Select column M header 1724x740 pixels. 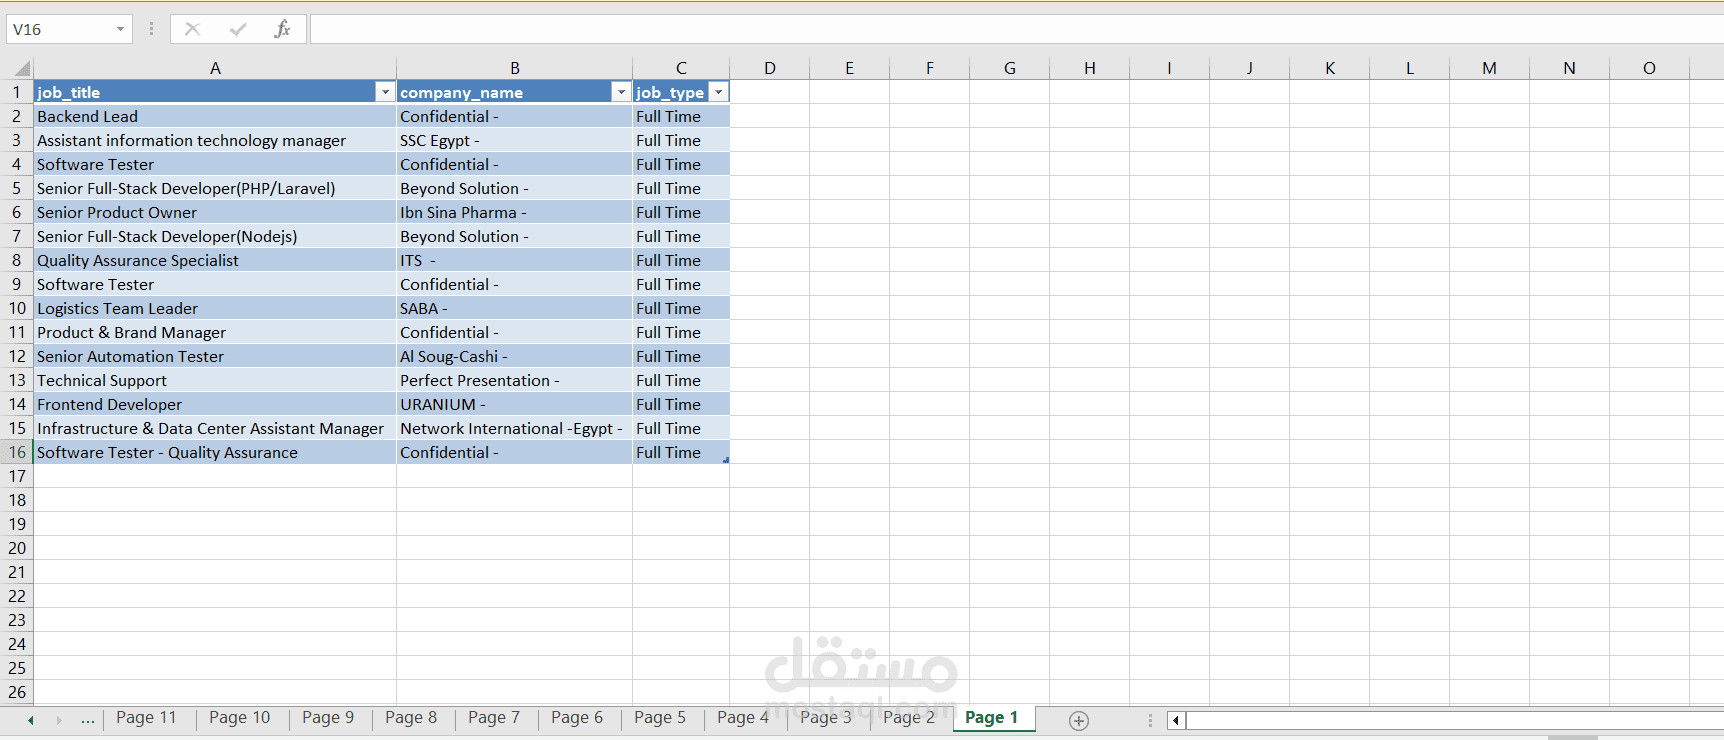click(1490, 68)
